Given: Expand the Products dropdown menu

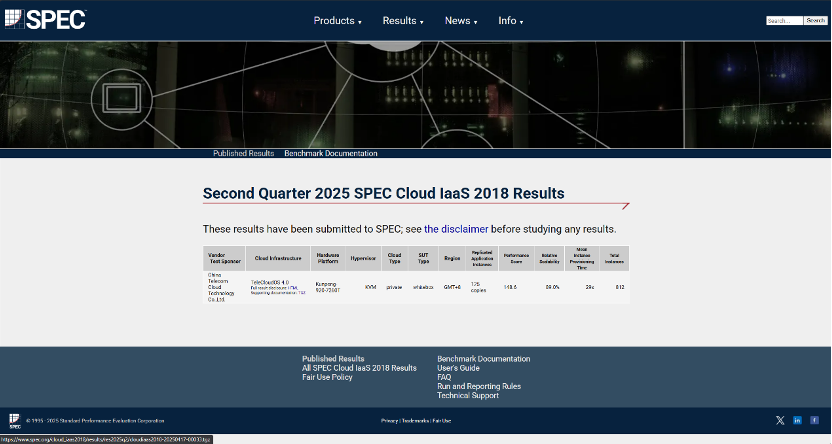Looking at the screenshot, I should 337,21.
